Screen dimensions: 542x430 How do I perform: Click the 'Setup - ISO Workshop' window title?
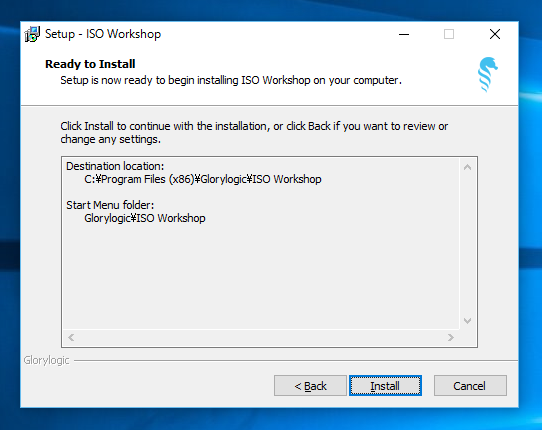(103, 34)
